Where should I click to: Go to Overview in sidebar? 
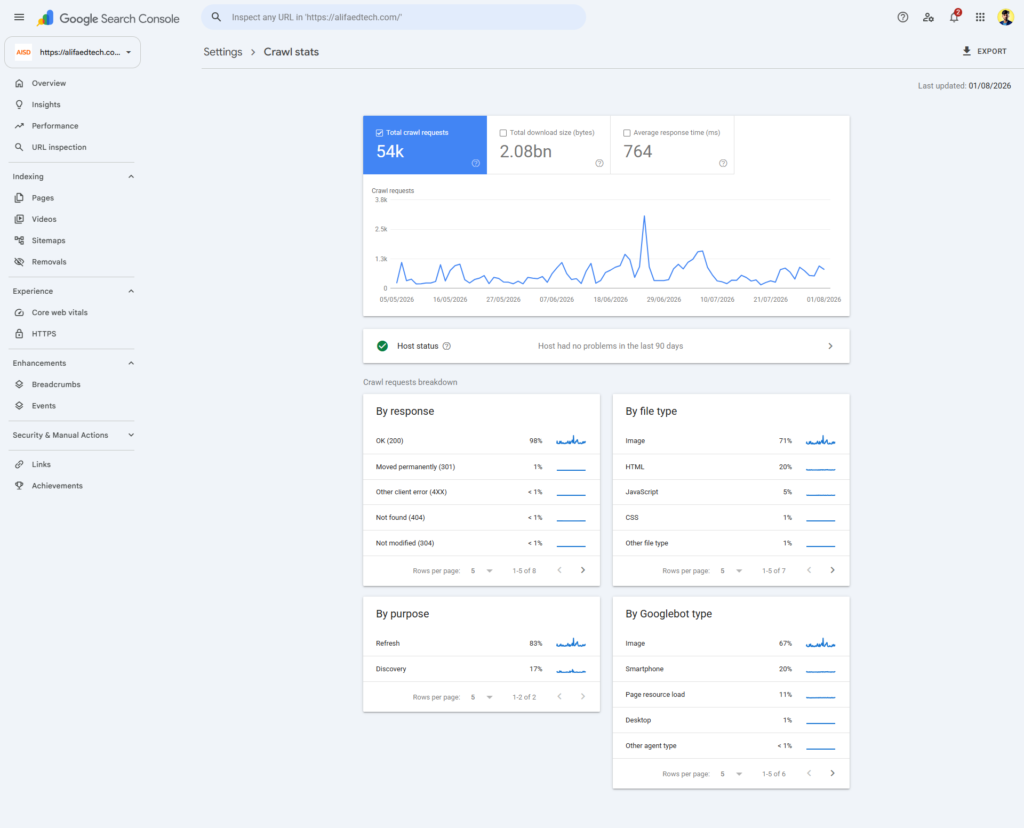click(48, 83)
